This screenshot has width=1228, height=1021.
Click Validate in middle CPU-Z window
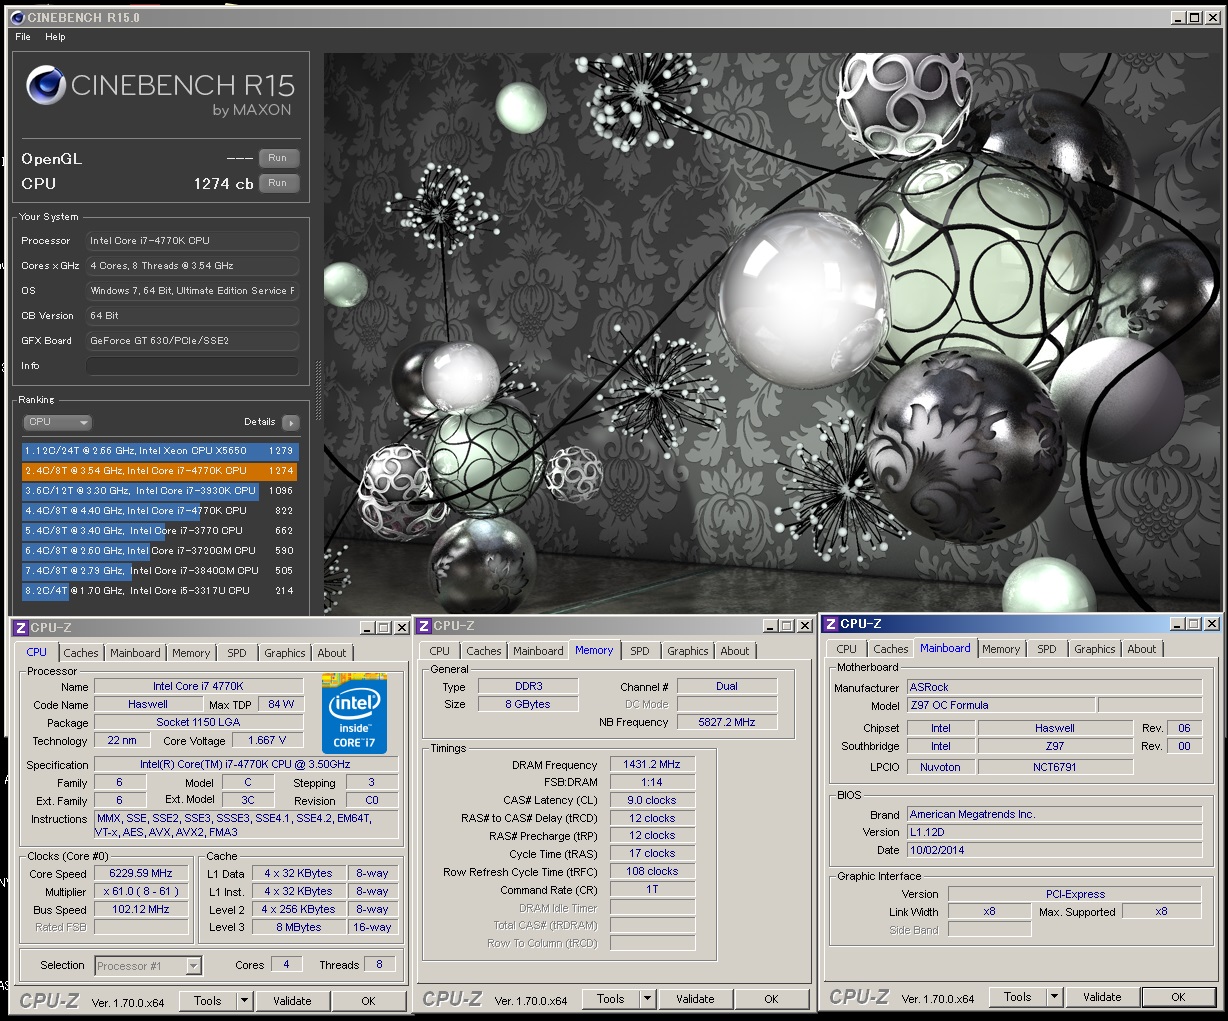(x=695, y=999)
